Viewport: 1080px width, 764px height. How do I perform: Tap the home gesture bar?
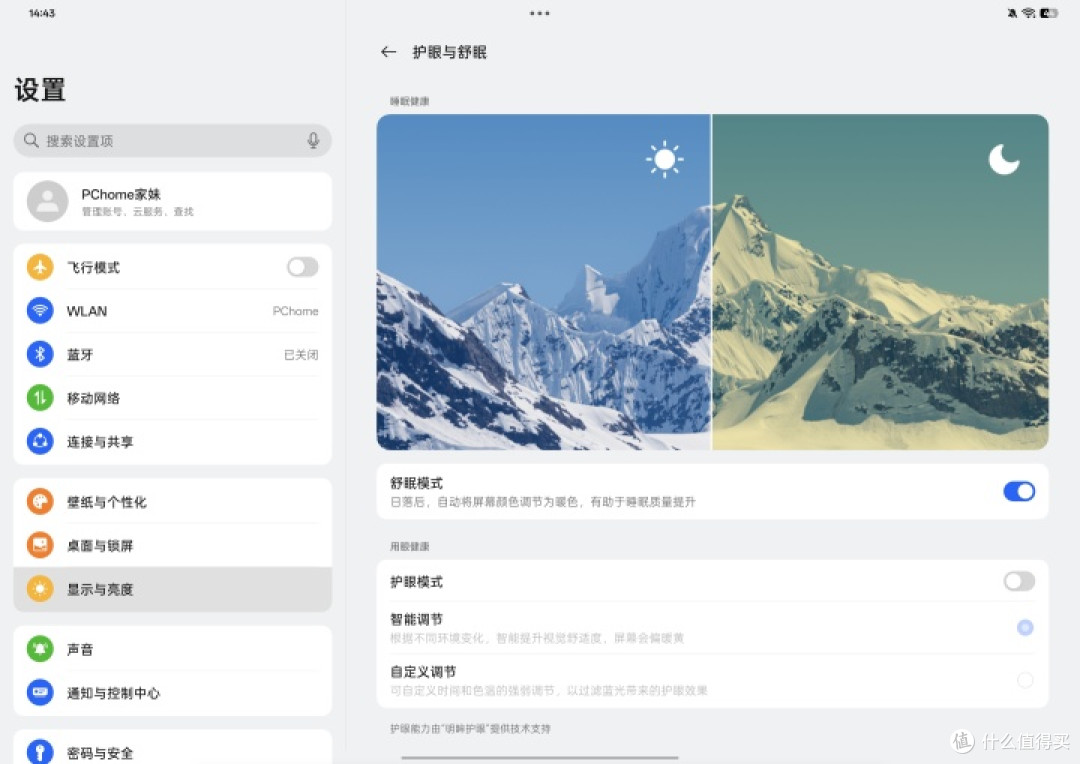539,757
